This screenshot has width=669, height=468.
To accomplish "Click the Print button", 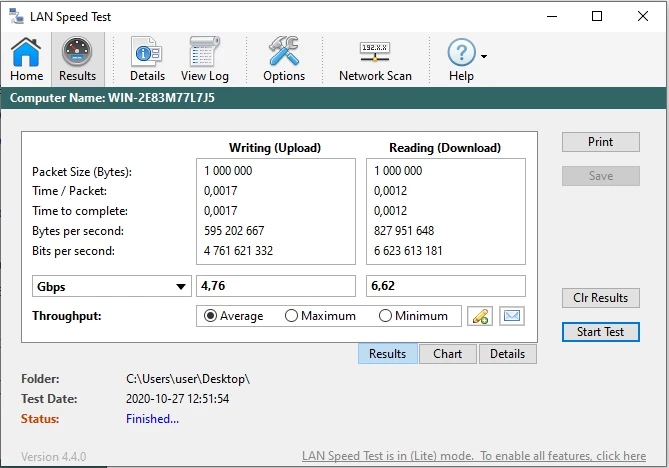I will point(601,142).
